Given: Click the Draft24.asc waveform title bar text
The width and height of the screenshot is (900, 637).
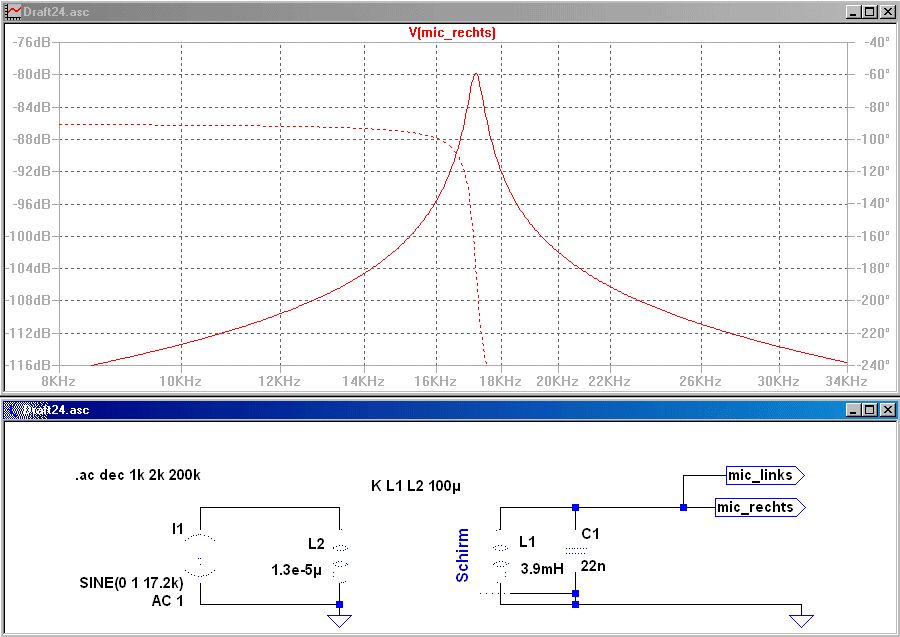Looking at the screenshot, I should click(x=56, y=11).
